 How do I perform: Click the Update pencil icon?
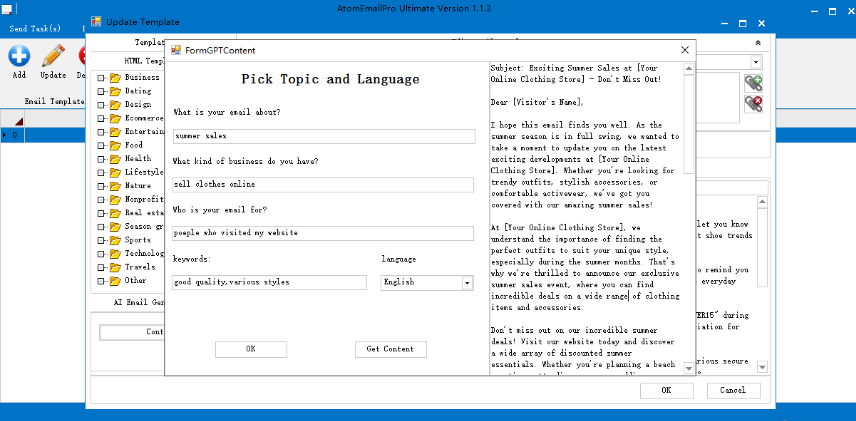pyautogui.click(x=53, y=56)
